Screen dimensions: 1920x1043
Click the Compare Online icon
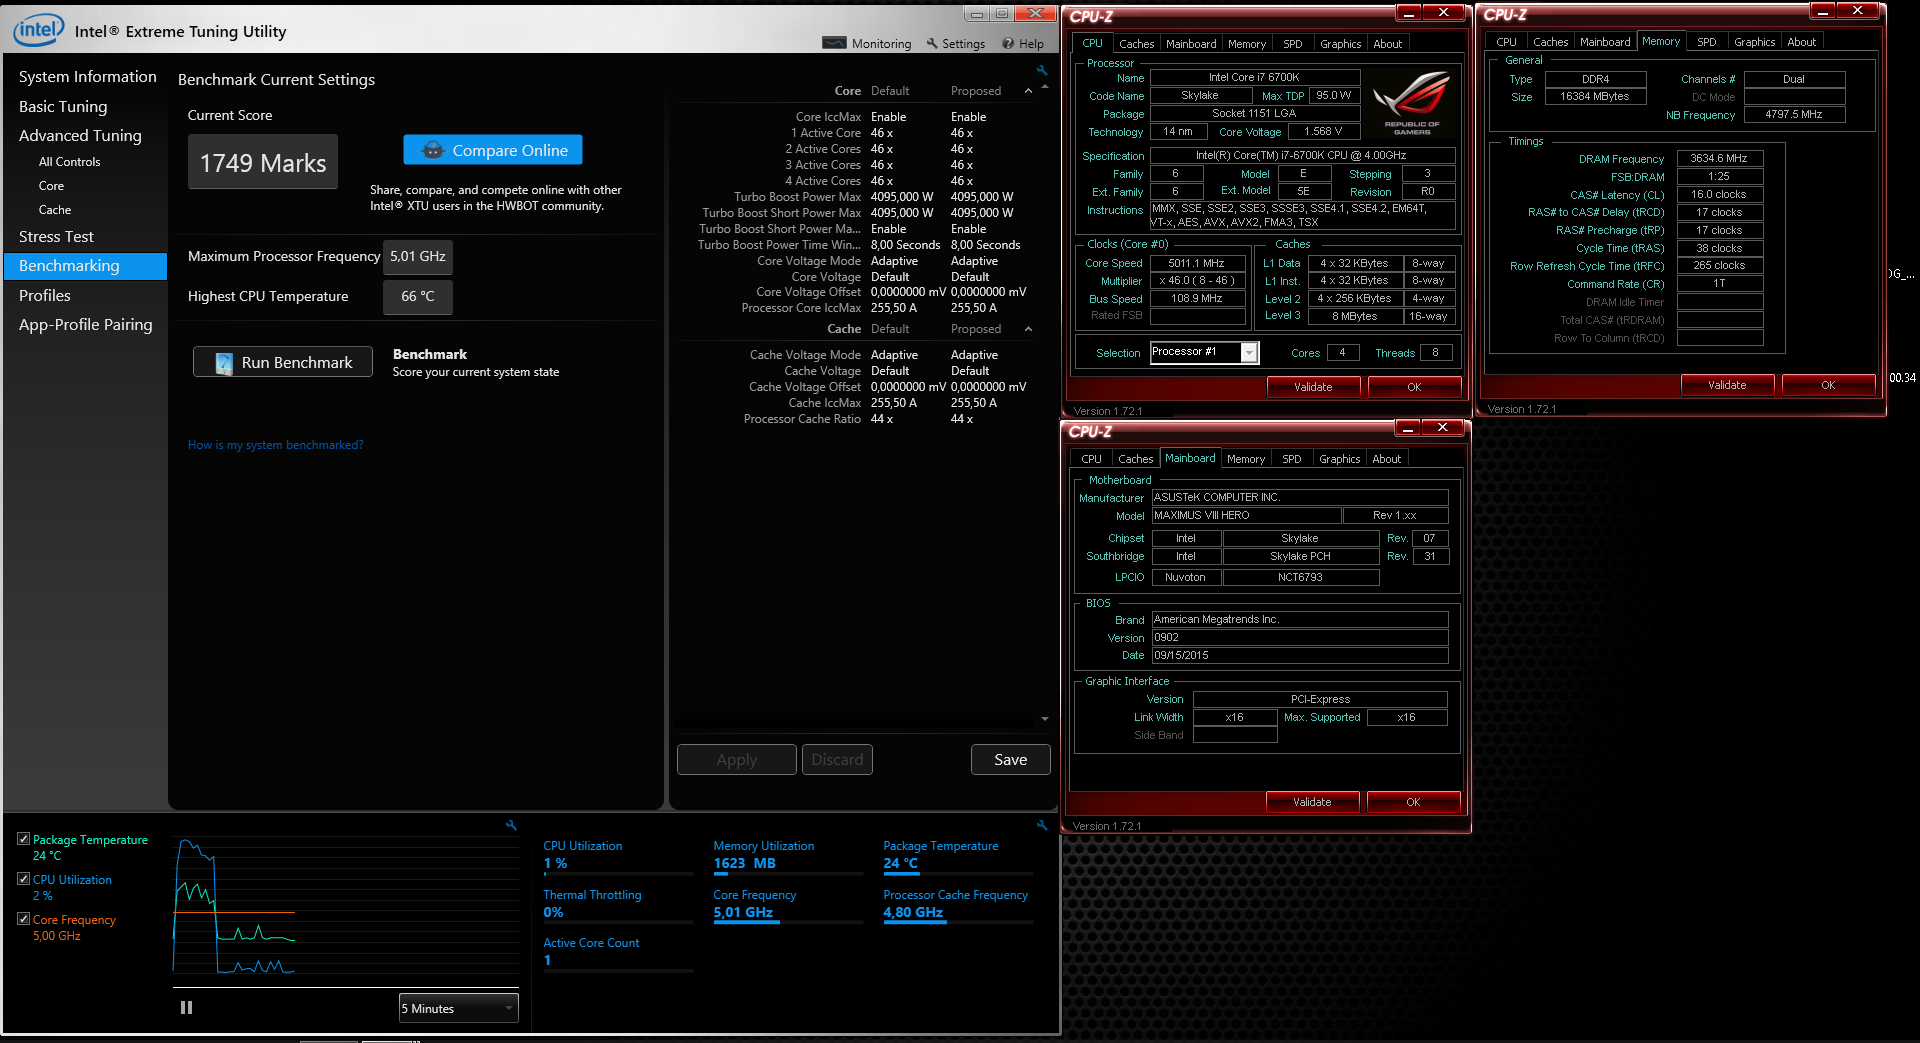click(433, 150)
